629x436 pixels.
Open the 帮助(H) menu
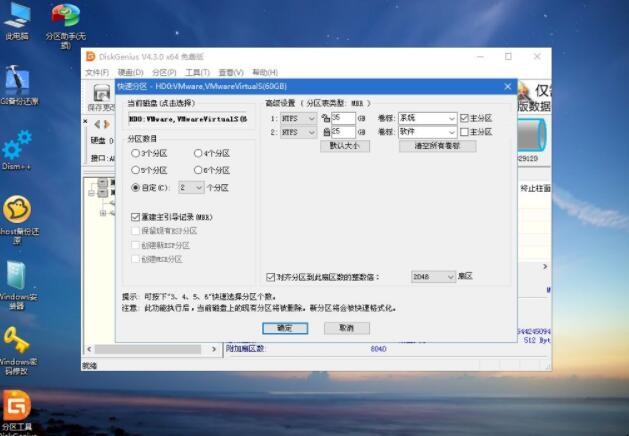265,73
